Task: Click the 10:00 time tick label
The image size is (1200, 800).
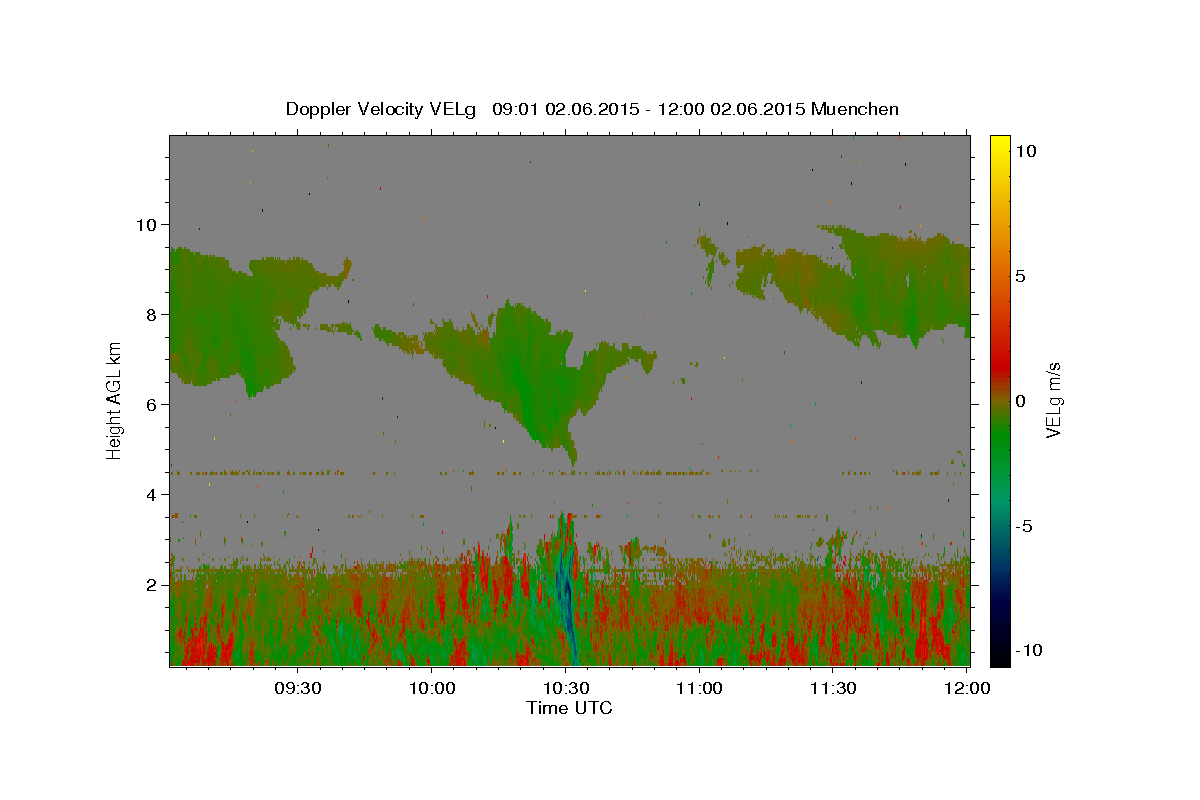Action: point(431,688)
